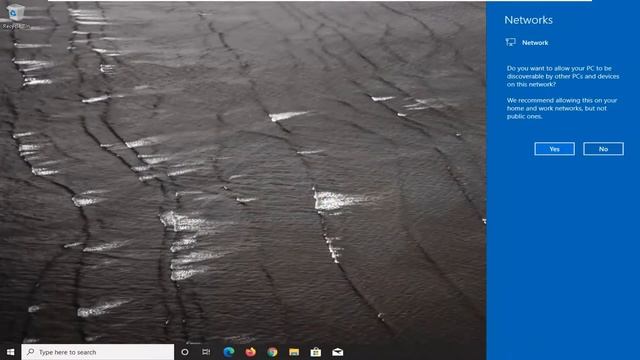Image resolution: width=640 pixels, height=360 pixels.
Task: Click the network computer icon
Action: coord(511,42)
